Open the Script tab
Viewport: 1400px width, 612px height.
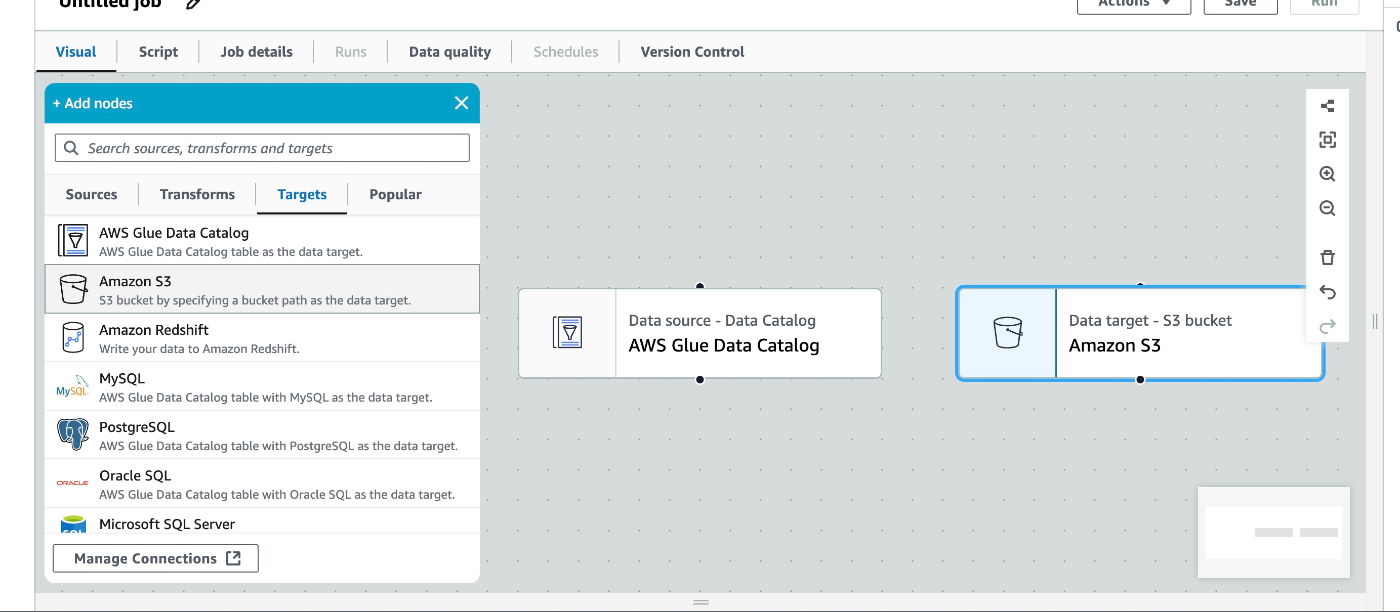pos(158,52)
